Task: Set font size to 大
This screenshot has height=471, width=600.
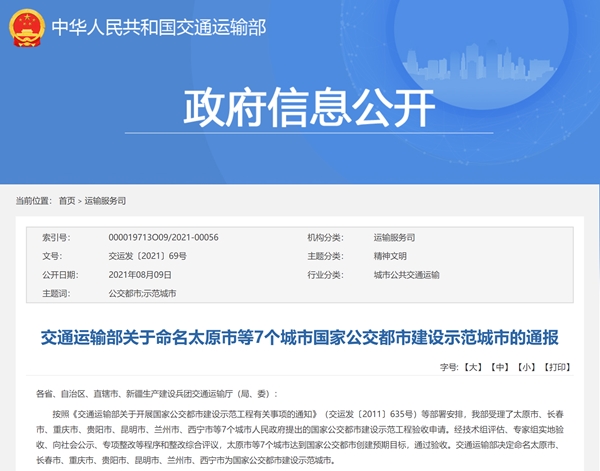Action: coord(473,367)
